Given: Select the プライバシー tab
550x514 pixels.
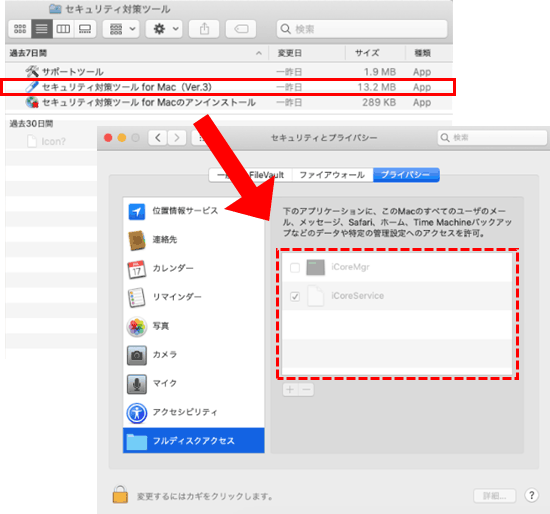Looking at the screenshot, I should [406, 175].
